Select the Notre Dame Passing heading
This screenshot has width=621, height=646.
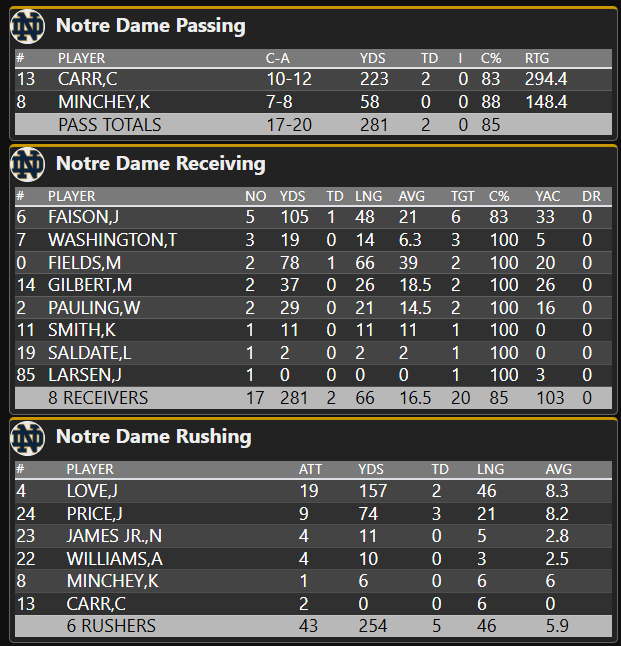150,26
